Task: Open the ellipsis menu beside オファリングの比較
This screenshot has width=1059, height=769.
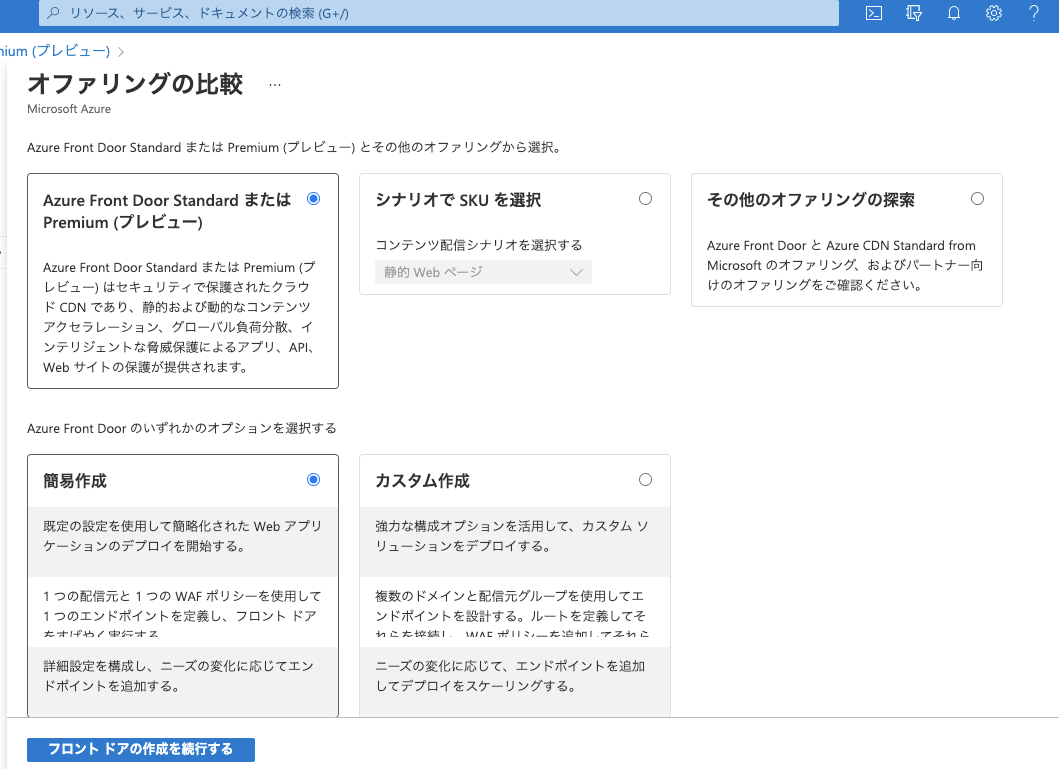Action: pyautogui.click(x=274, y=85)
